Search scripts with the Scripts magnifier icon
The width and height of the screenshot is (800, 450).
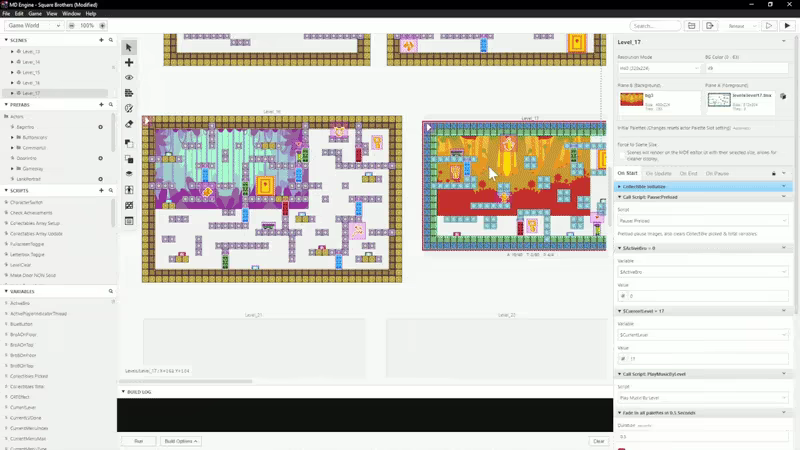point(111,190)
